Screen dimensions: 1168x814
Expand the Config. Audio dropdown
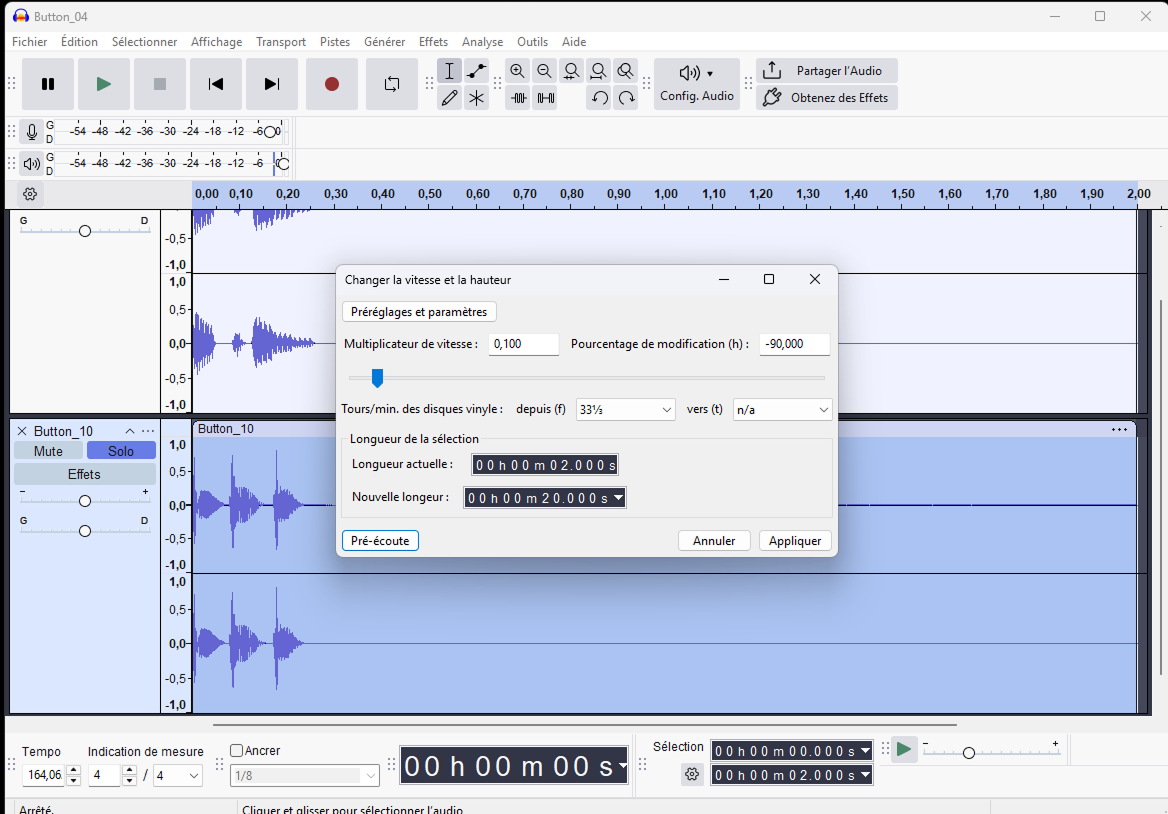point(697,84)
